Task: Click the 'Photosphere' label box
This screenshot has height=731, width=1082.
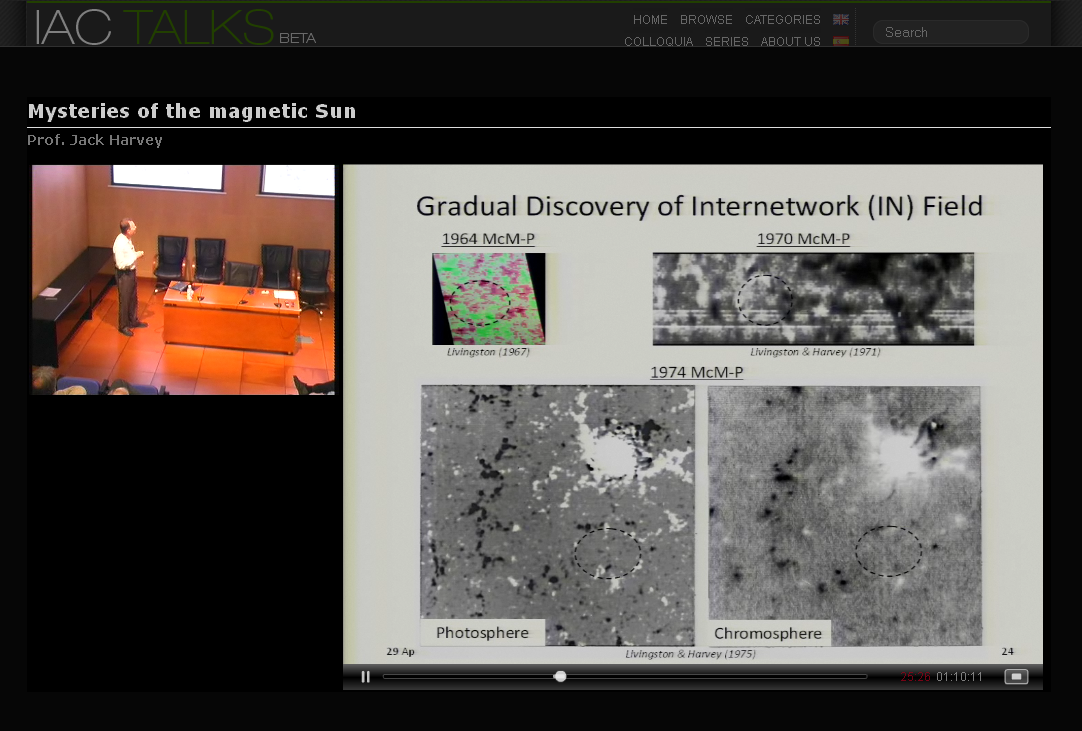Action: (x=482, y=632)
